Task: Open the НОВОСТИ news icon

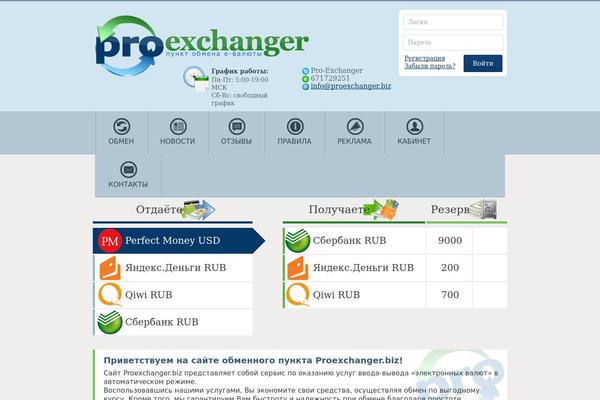Action: click(178, 126)
